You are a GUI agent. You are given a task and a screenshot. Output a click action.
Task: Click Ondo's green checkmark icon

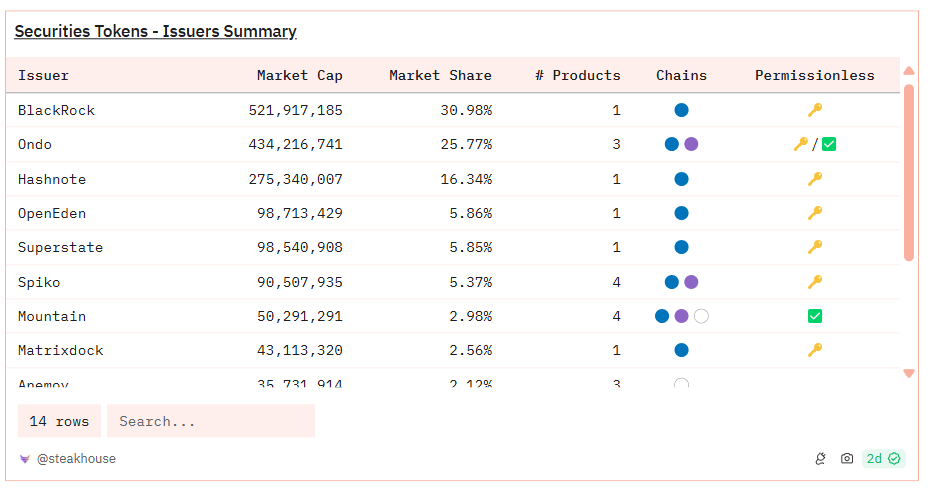[x=829, y=144]
